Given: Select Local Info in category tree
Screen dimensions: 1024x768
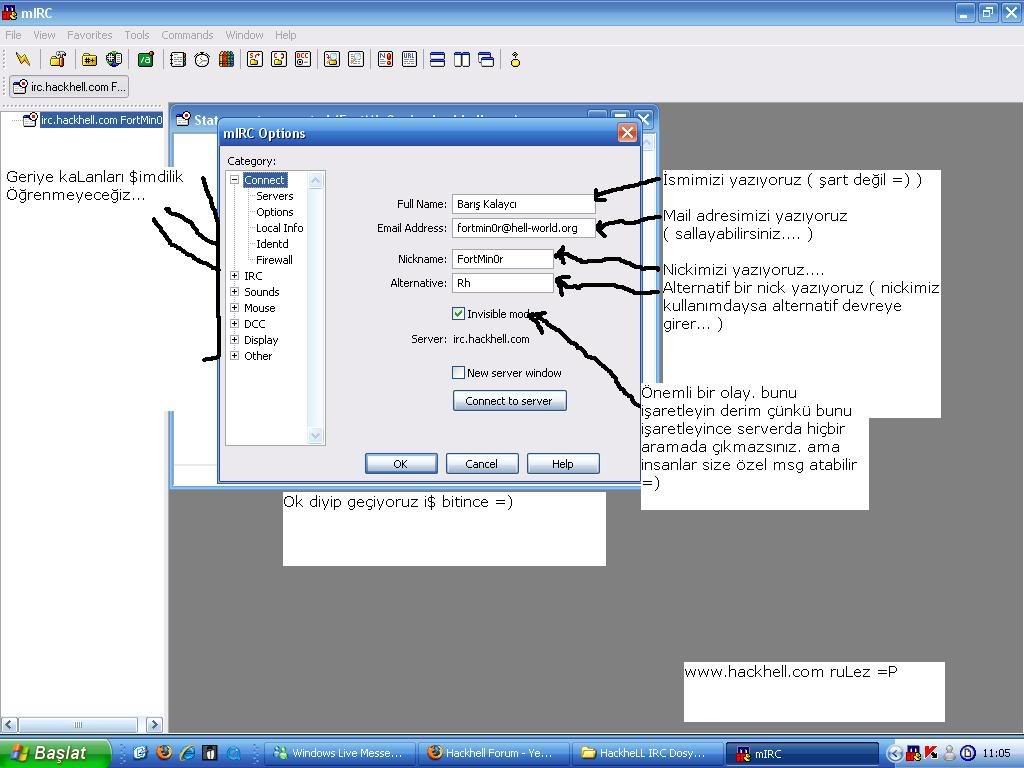Looking at the screenshot, I should [280, 228].
